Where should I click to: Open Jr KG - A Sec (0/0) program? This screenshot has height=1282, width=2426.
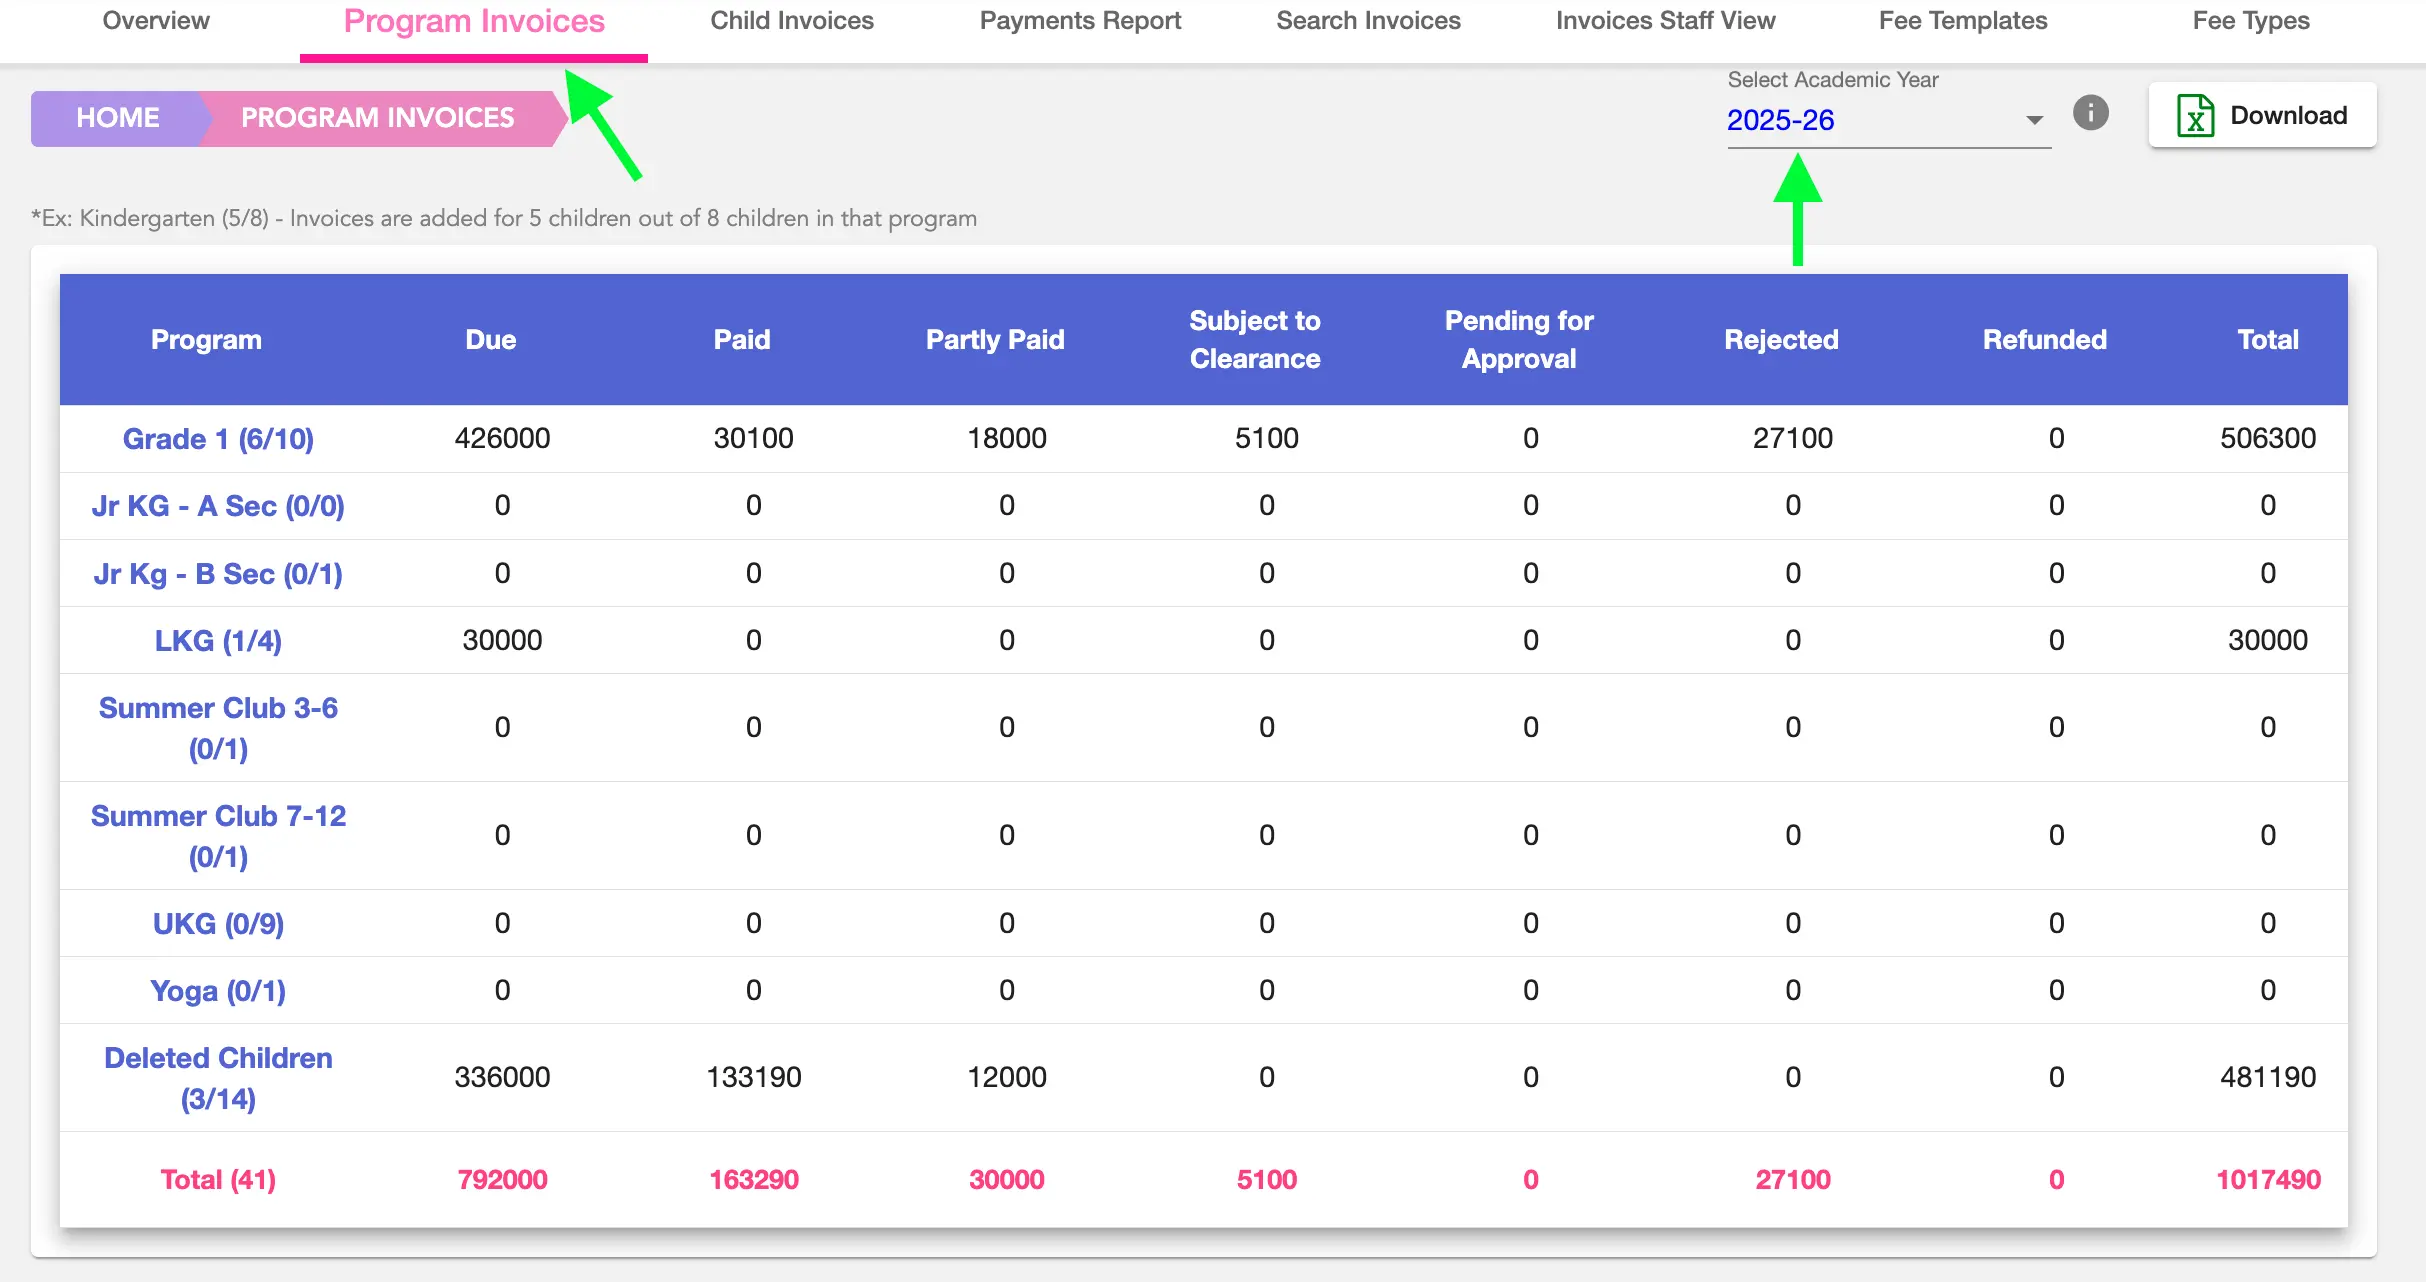(x=218, y=506)
